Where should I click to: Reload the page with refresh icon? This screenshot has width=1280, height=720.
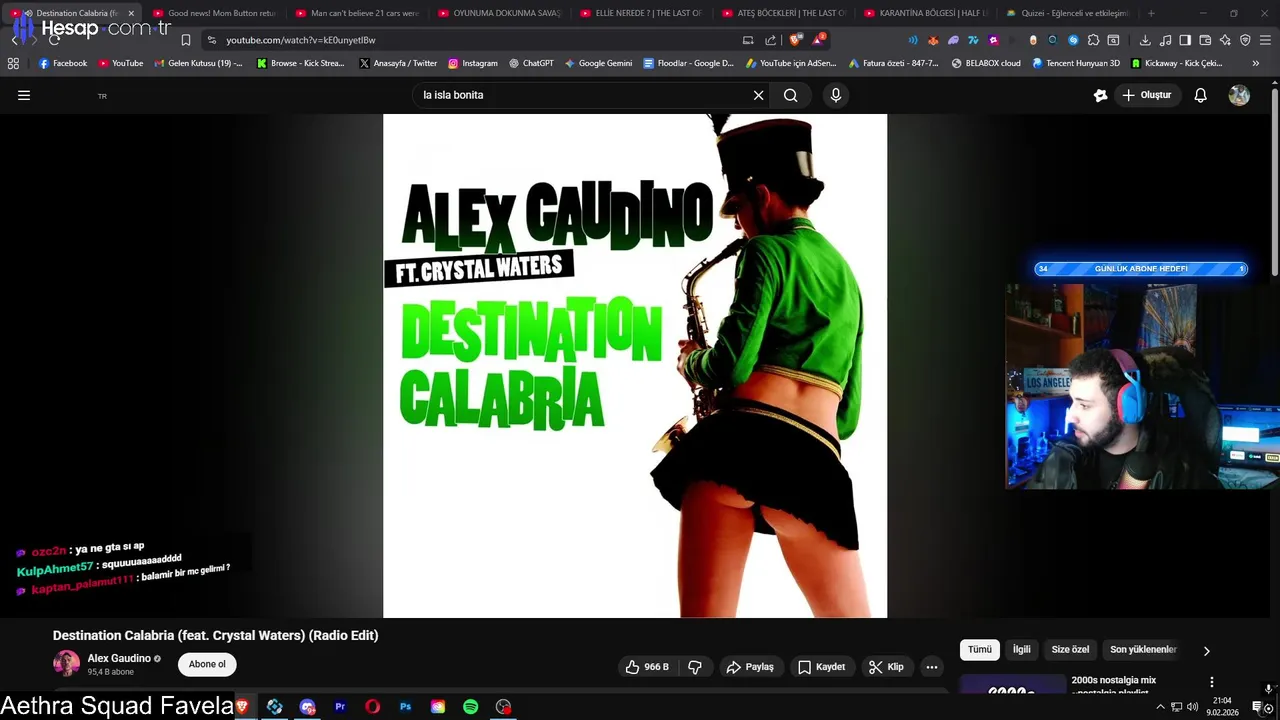coord(54,40)
